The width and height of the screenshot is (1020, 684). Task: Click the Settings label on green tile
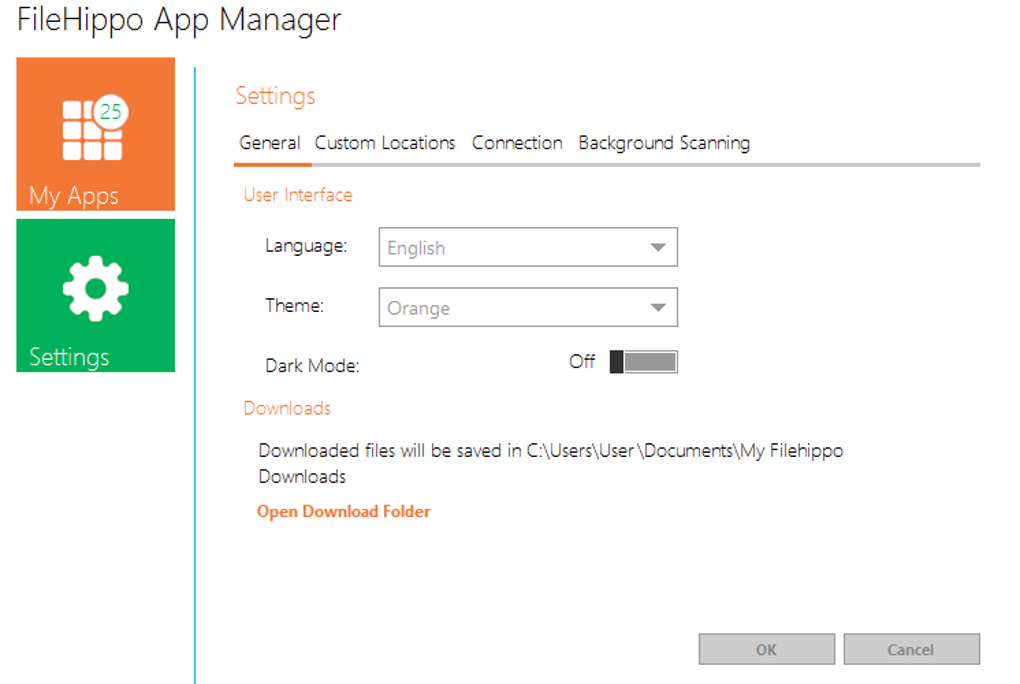[x=69, y=357]
